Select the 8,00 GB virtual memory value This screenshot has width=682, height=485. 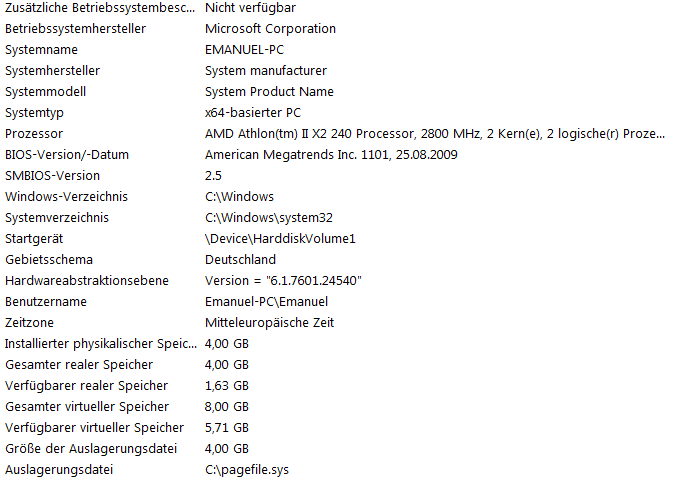point(227,407)
